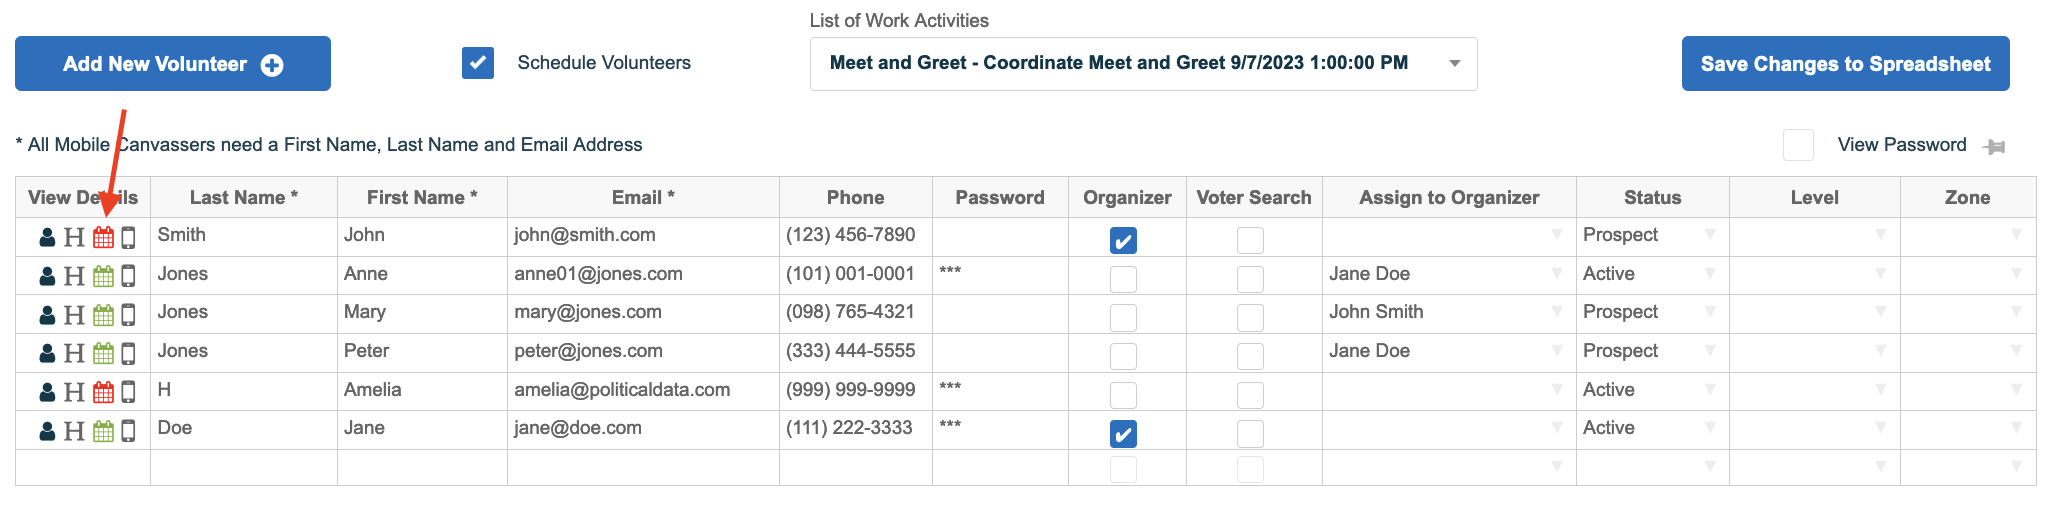The image size is (2068, 514).
Task: Uncheck the Schedule Volunteers checkbox
Action: click(478, 63)
